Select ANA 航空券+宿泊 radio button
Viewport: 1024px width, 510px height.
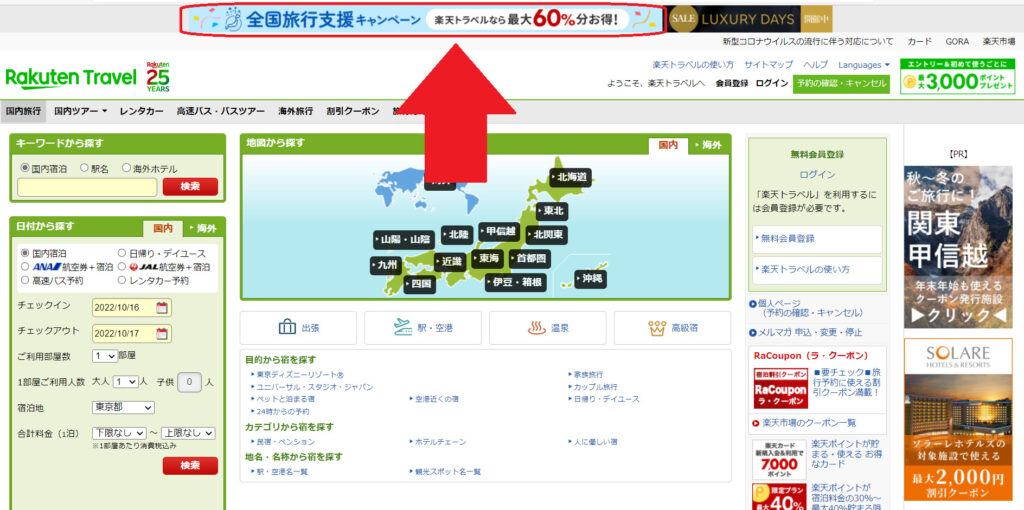click(x=25, y=266)
